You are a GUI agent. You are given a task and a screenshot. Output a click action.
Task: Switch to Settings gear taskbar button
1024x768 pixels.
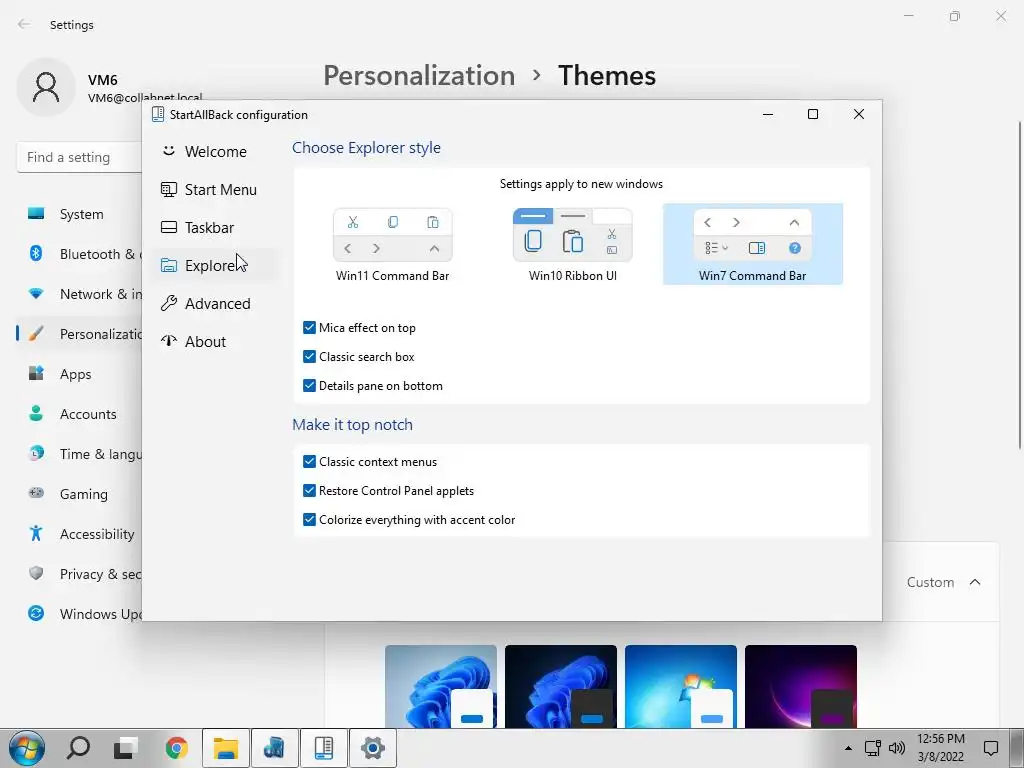pyautogui.click(x=373, y=748)
